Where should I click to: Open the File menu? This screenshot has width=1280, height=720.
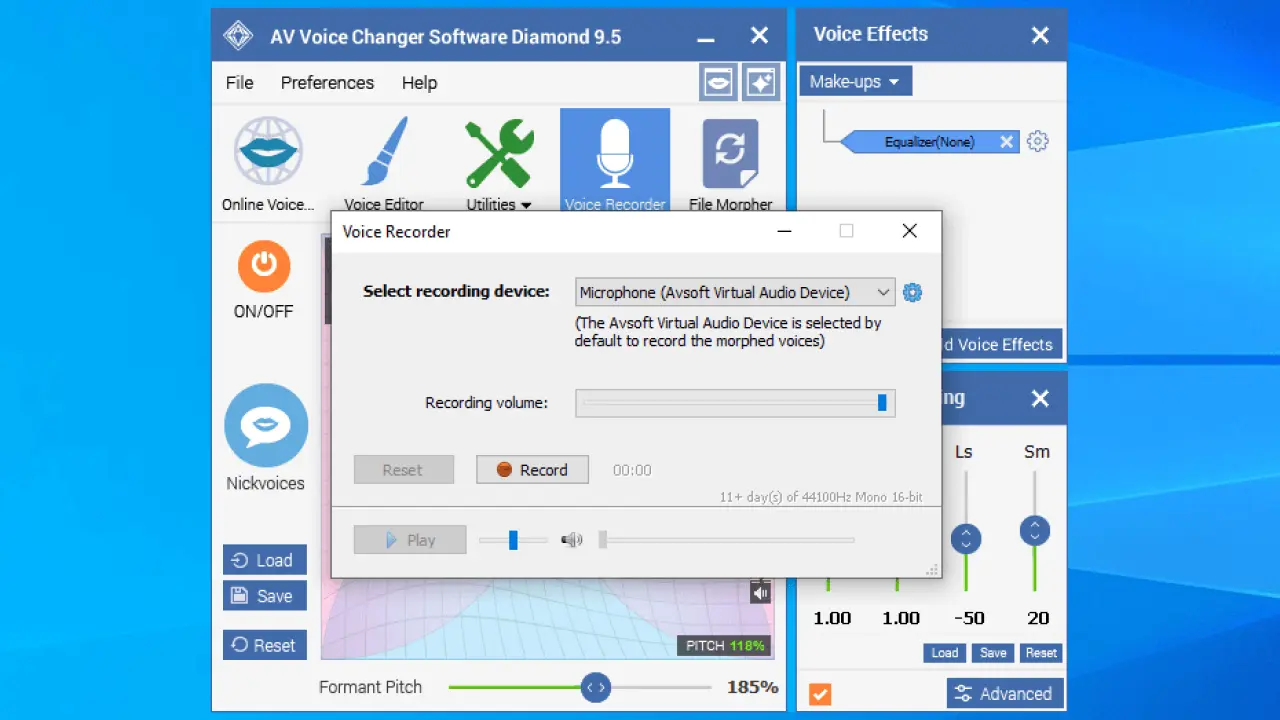click(x=239, y=83)
